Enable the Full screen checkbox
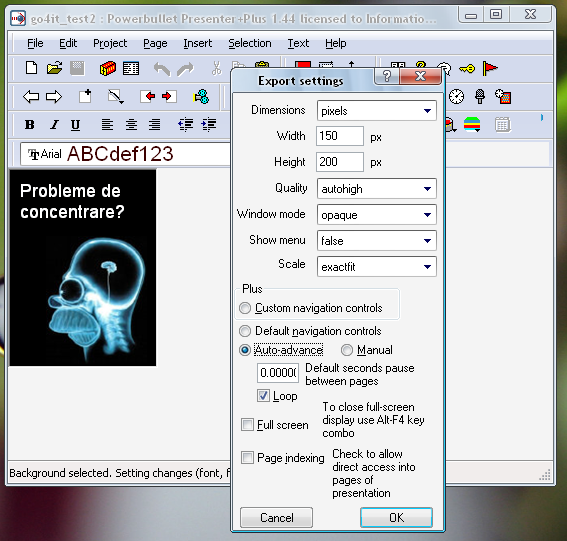The height and width of the screenshot is (541, 567). (x=247, y=425)
